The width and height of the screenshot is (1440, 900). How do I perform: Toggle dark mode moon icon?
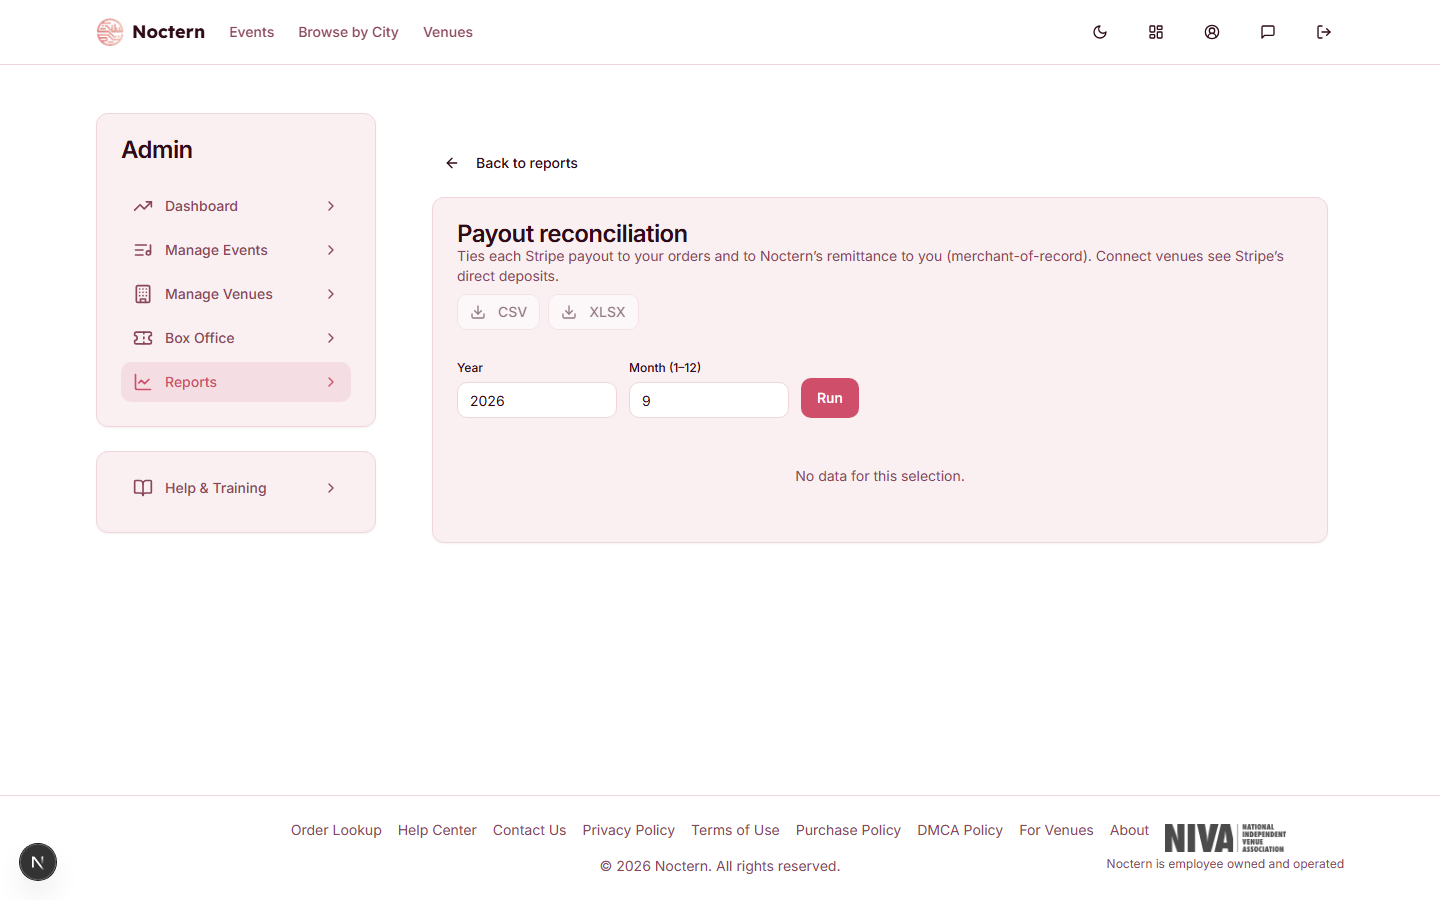coord(1100,32)
